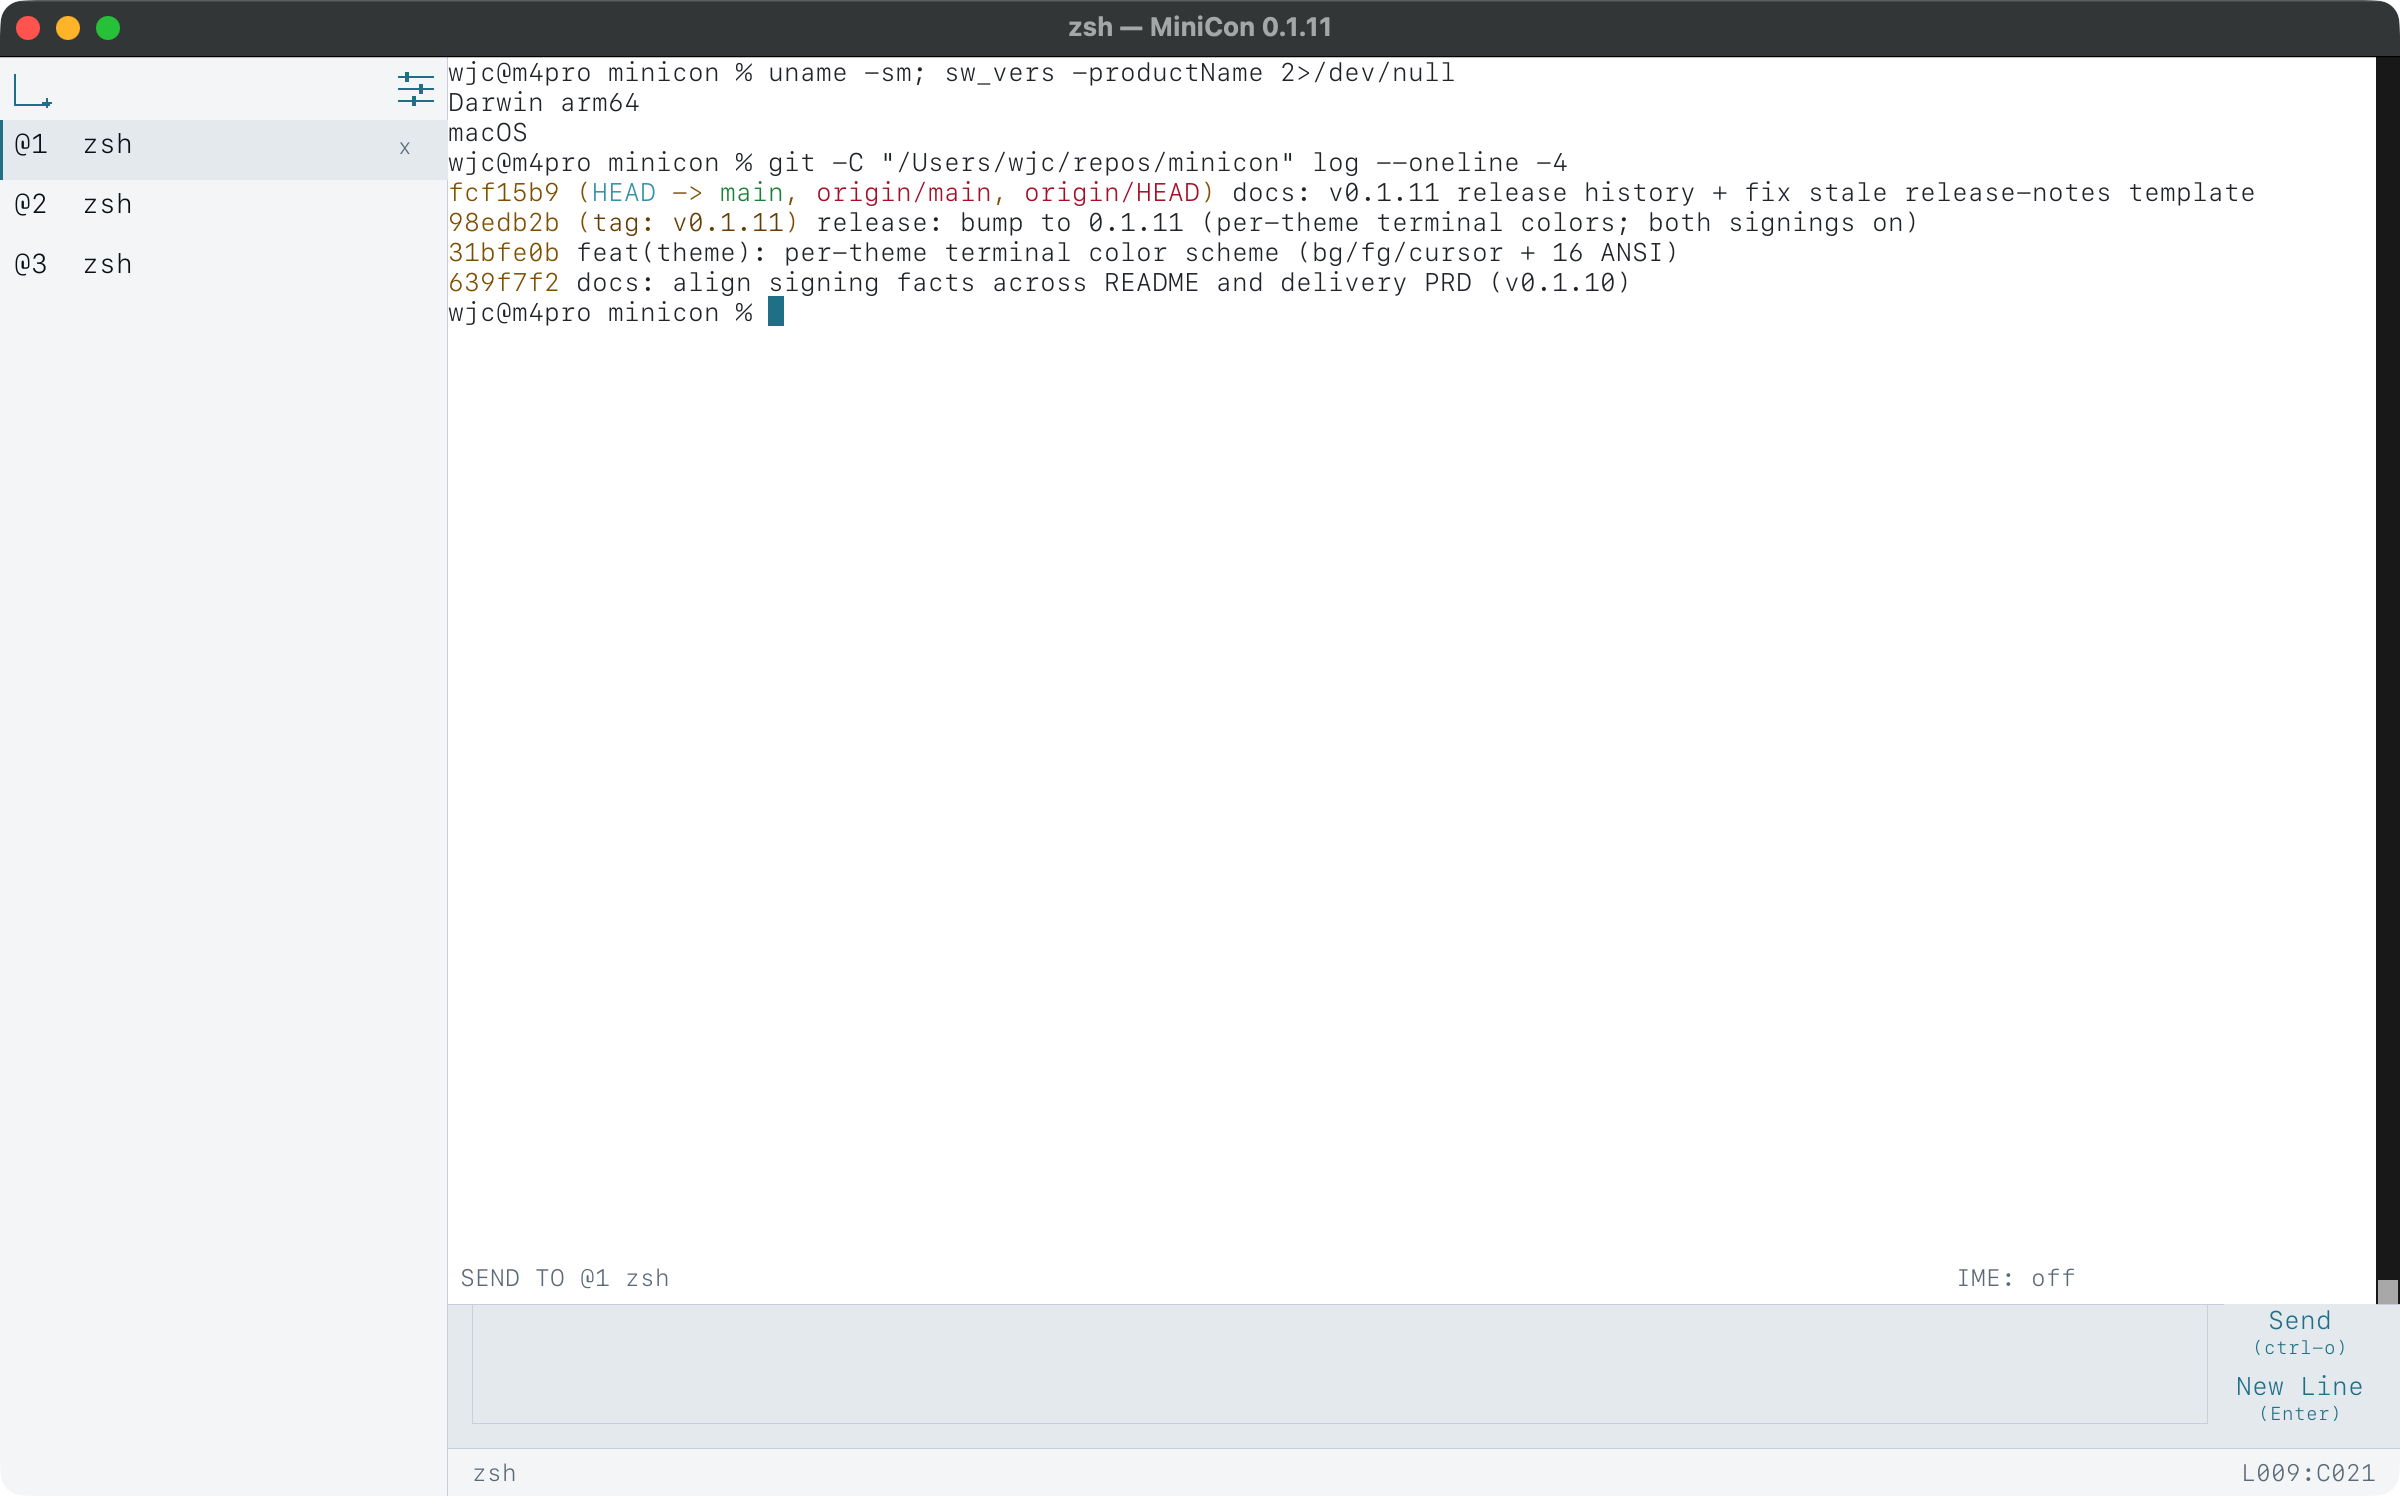Click commit hash fcf15b9
The image size is (2400, 1496).
(x=504, y=193)
